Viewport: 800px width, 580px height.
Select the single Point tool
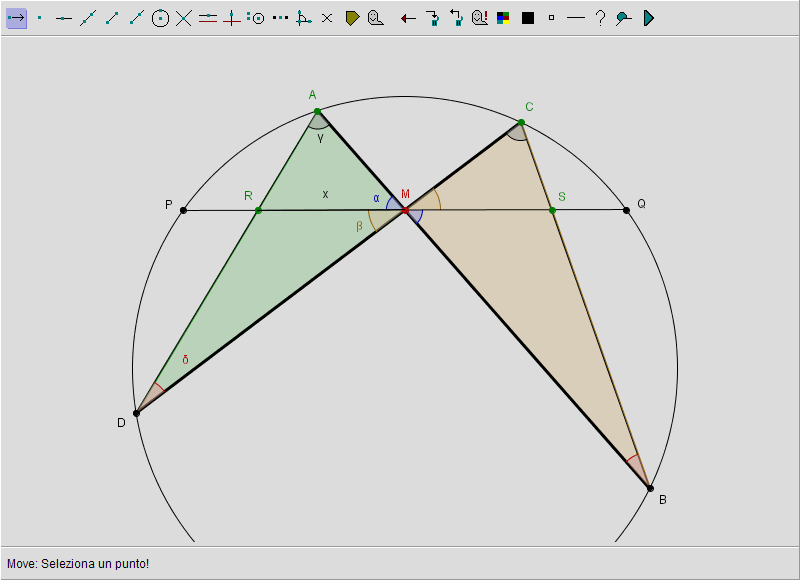click(x=40, y=18)
